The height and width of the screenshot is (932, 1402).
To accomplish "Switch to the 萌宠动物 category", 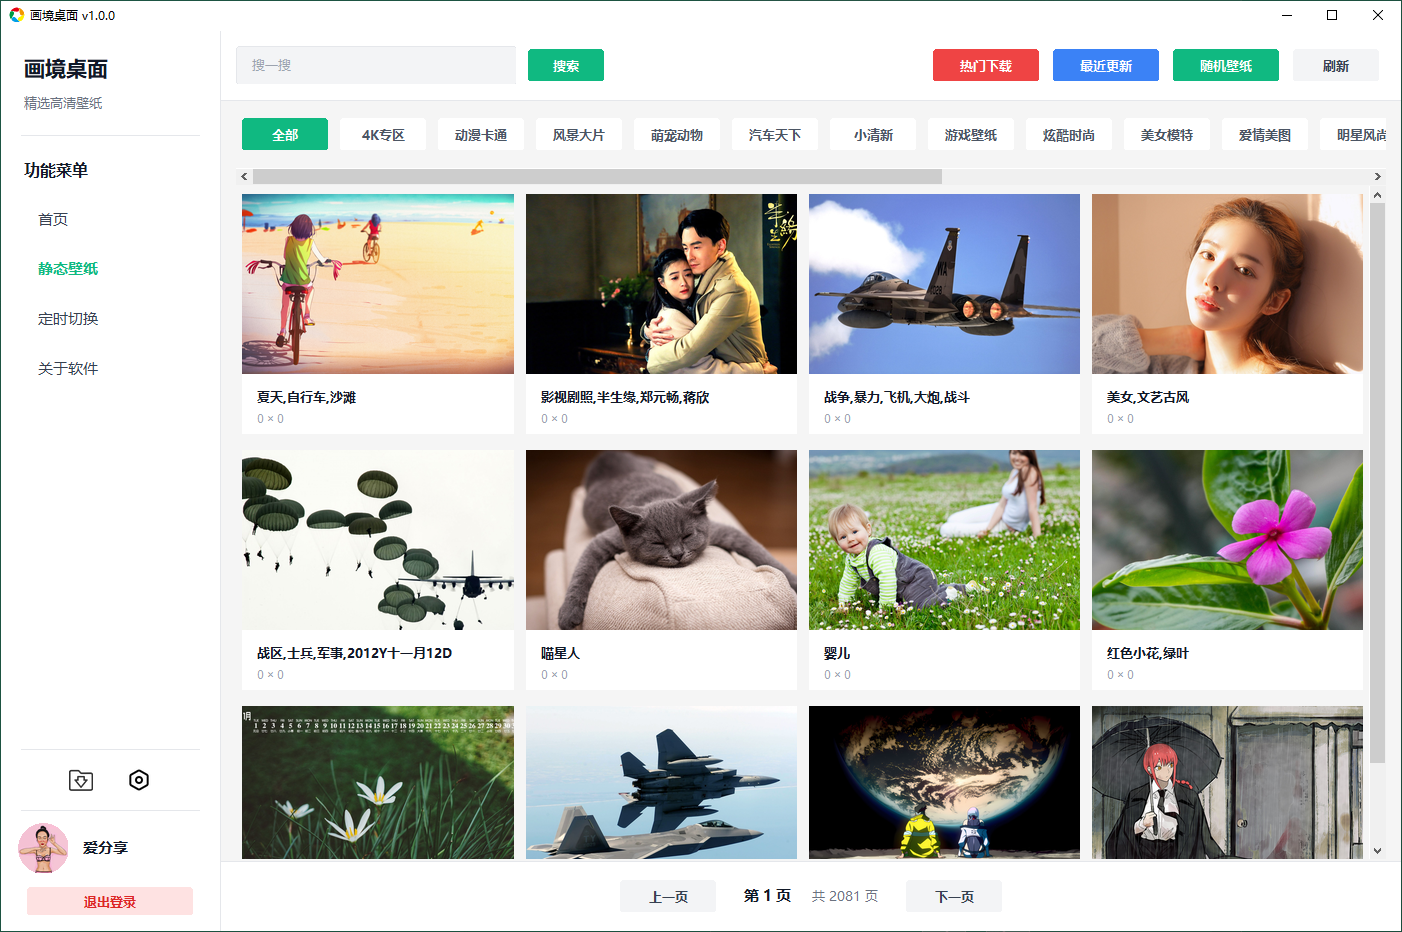I will pos(677,135).
